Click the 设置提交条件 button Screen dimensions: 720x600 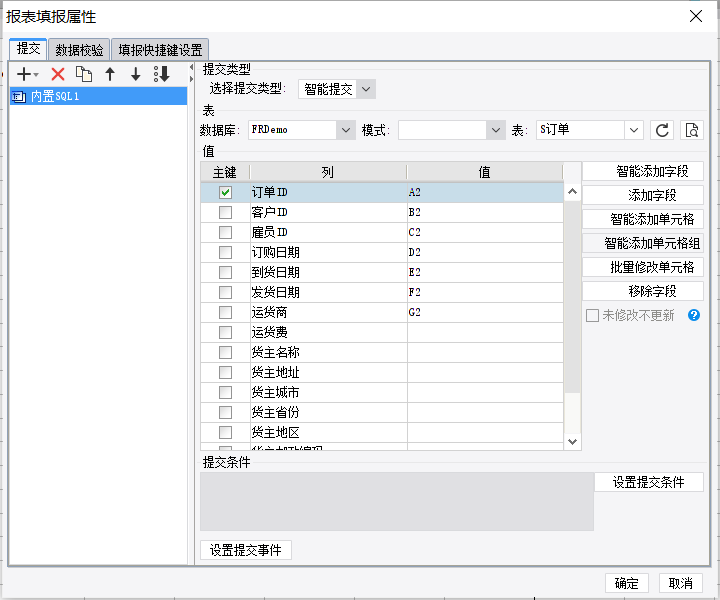pos(648,482)
